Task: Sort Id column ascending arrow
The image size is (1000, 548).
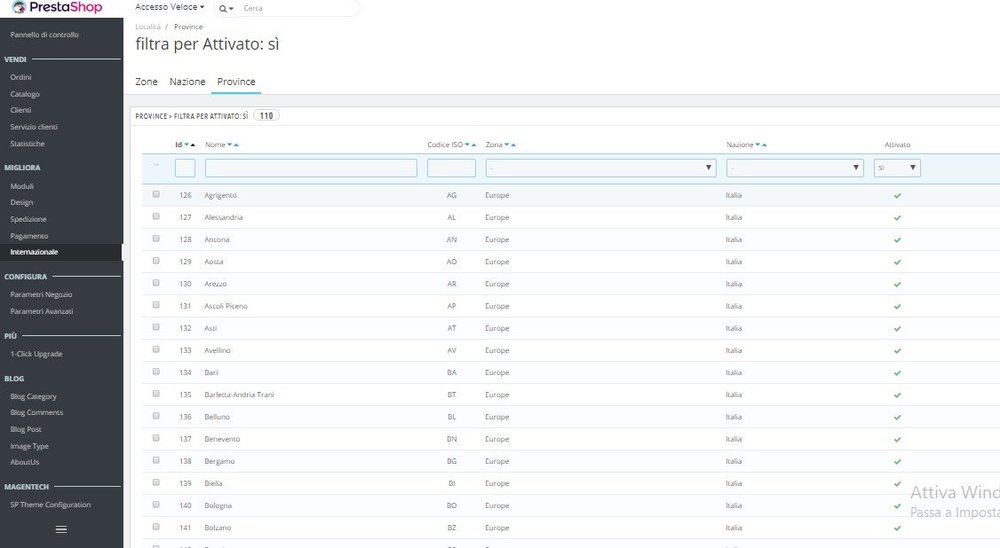Action: pos(193,145)
